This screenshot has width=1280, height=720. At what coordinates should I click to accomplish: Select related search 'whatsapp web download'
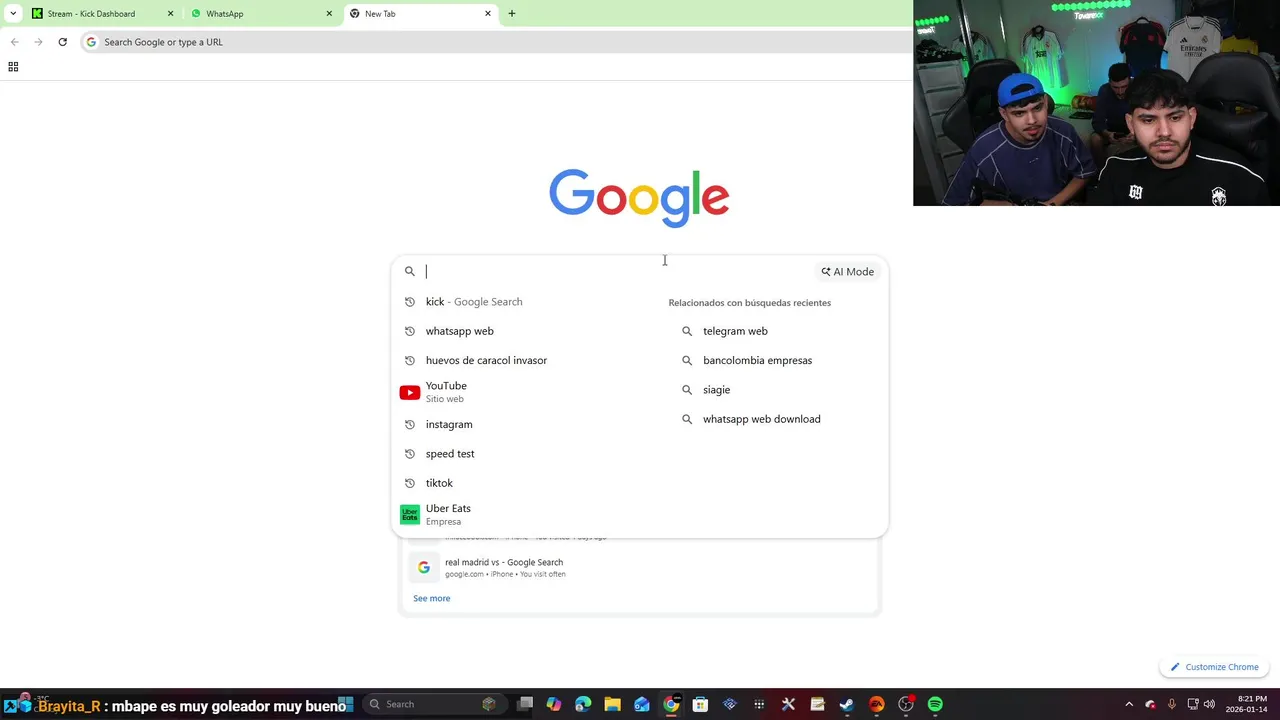761,419
